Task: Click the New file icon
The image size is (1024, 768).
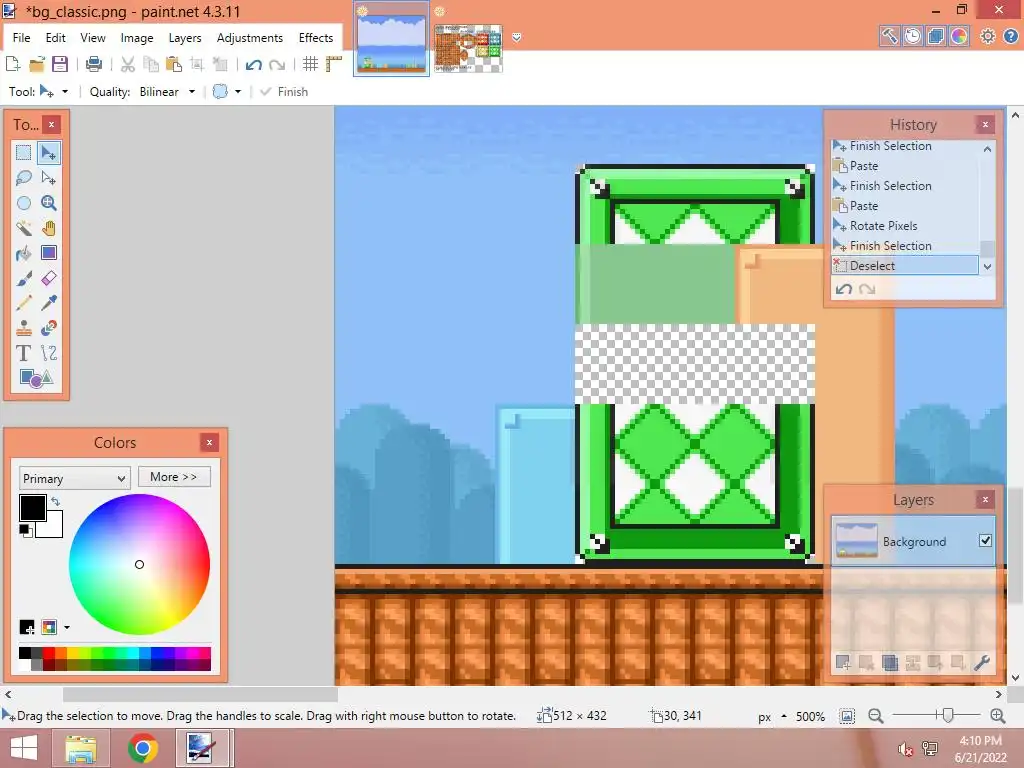Action: coord(13,64)
